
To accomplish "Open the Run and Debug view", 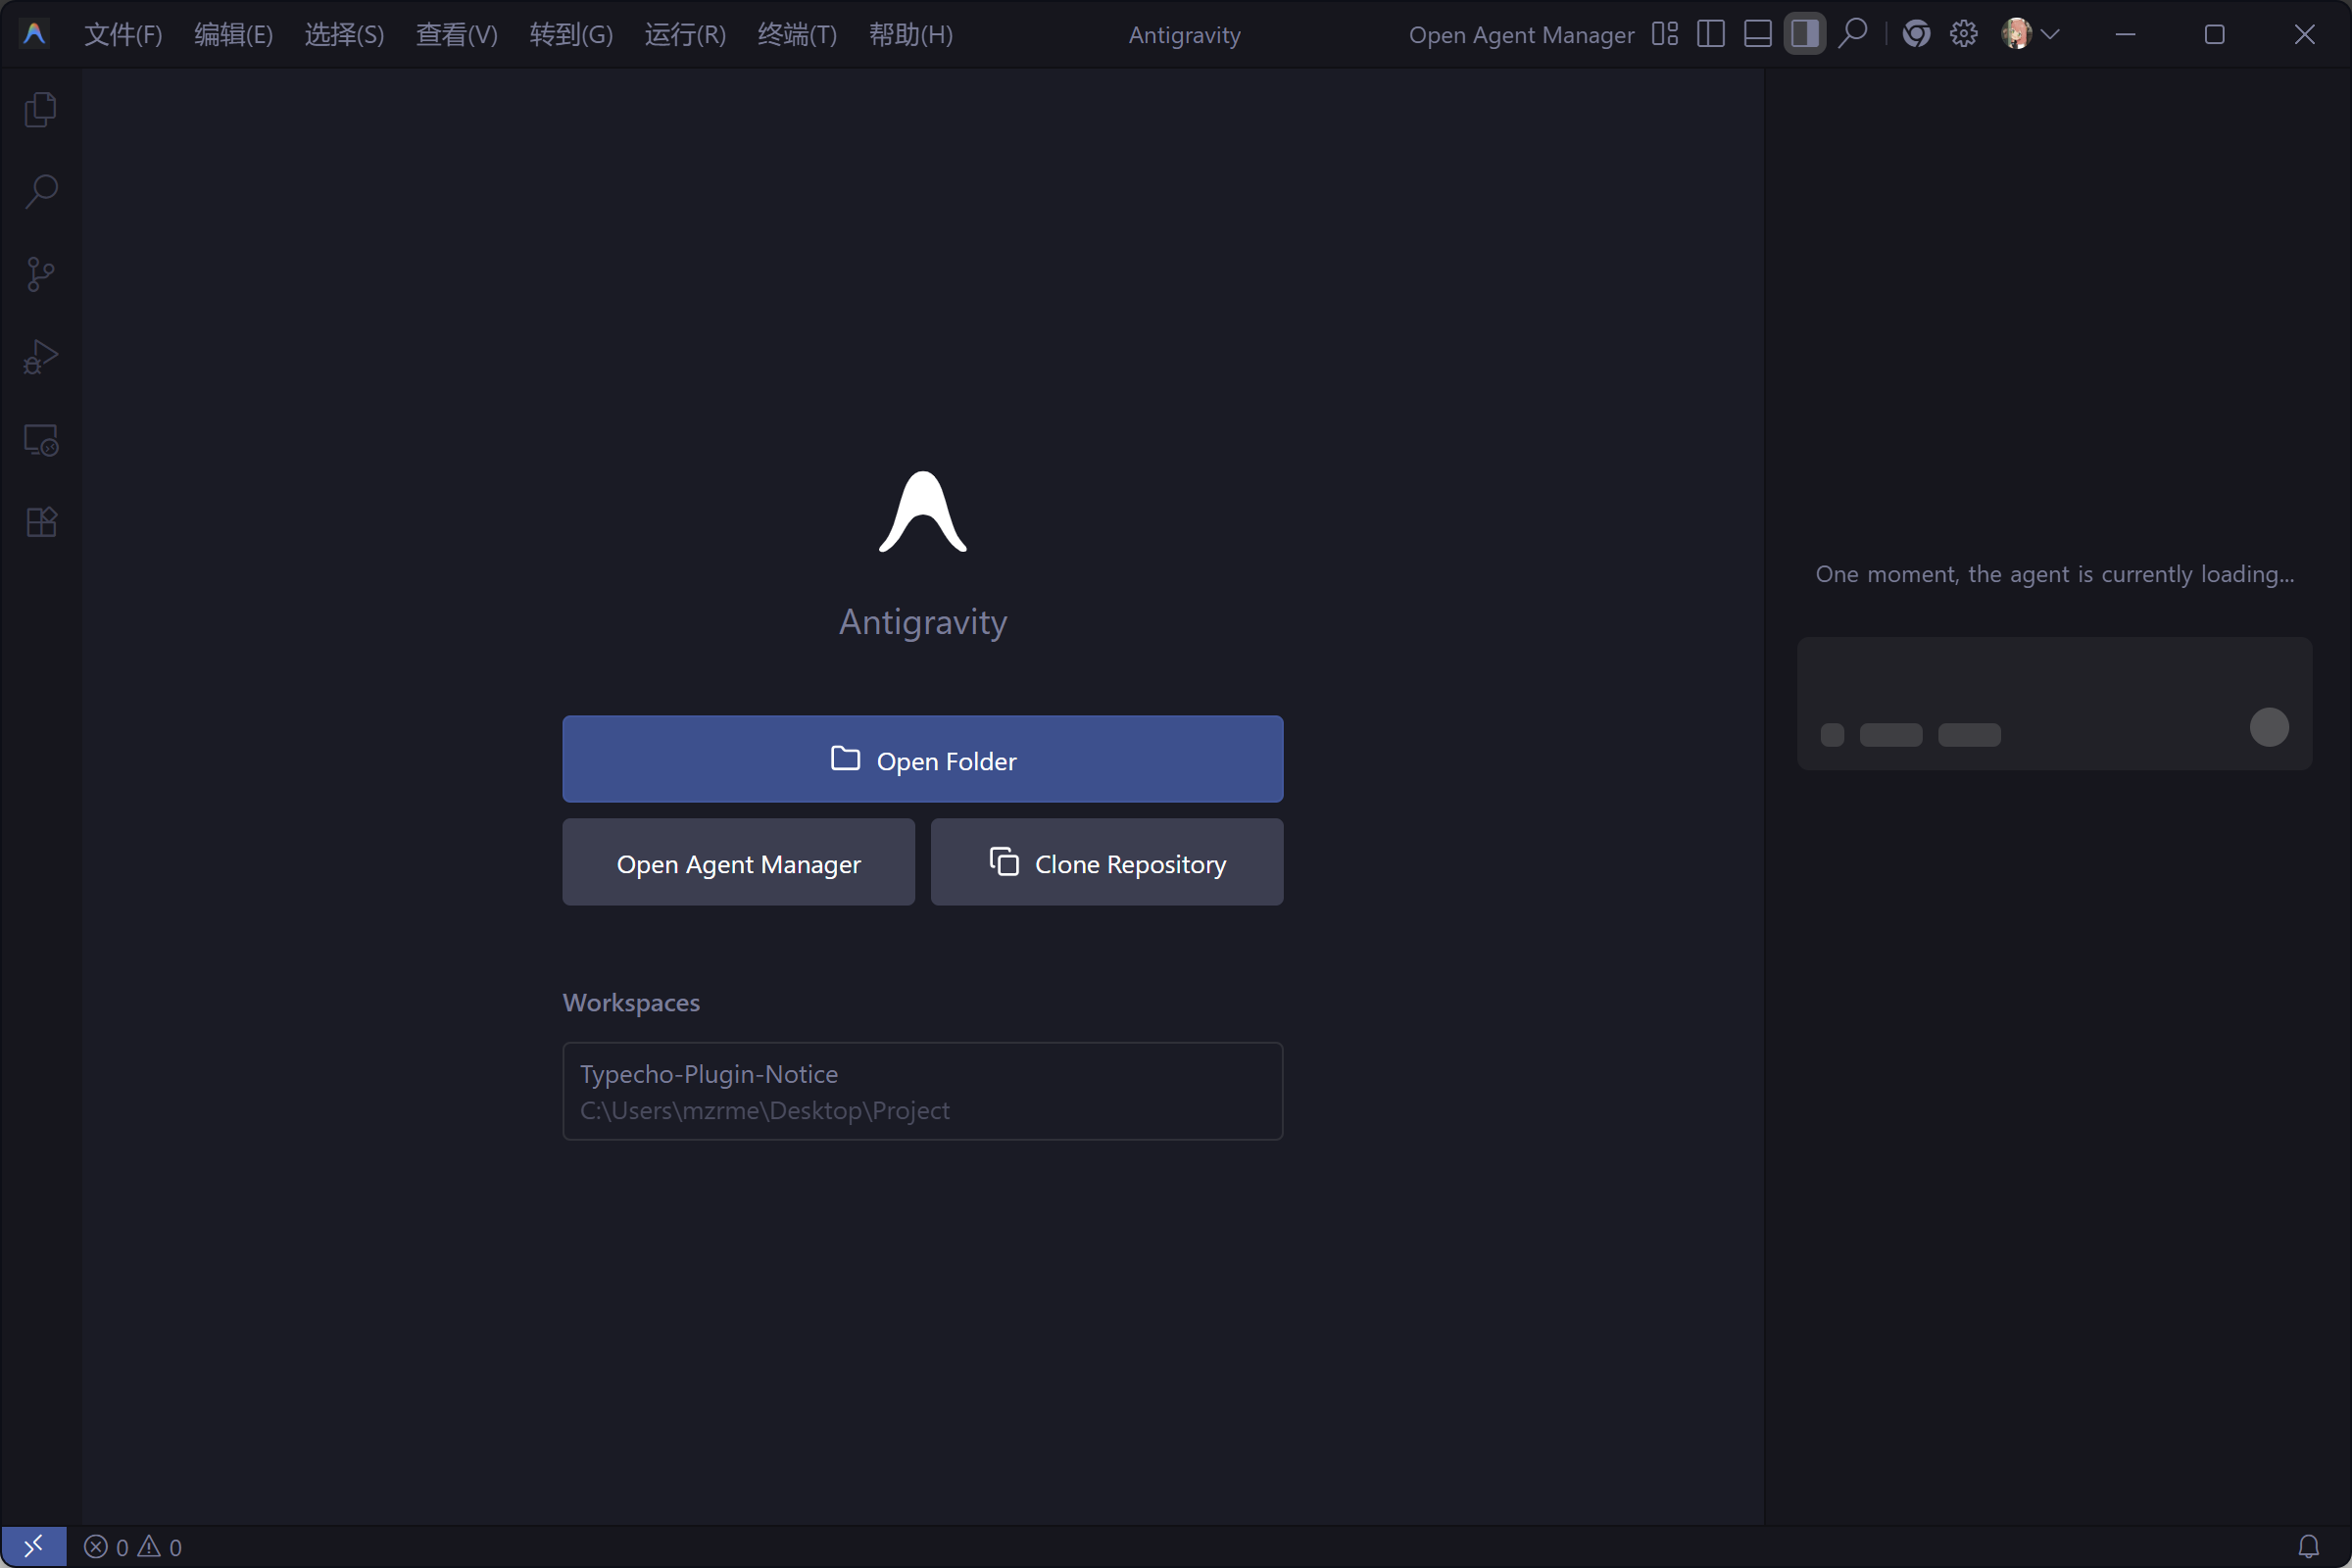I will pyautogui.click(x=40, y=356).
